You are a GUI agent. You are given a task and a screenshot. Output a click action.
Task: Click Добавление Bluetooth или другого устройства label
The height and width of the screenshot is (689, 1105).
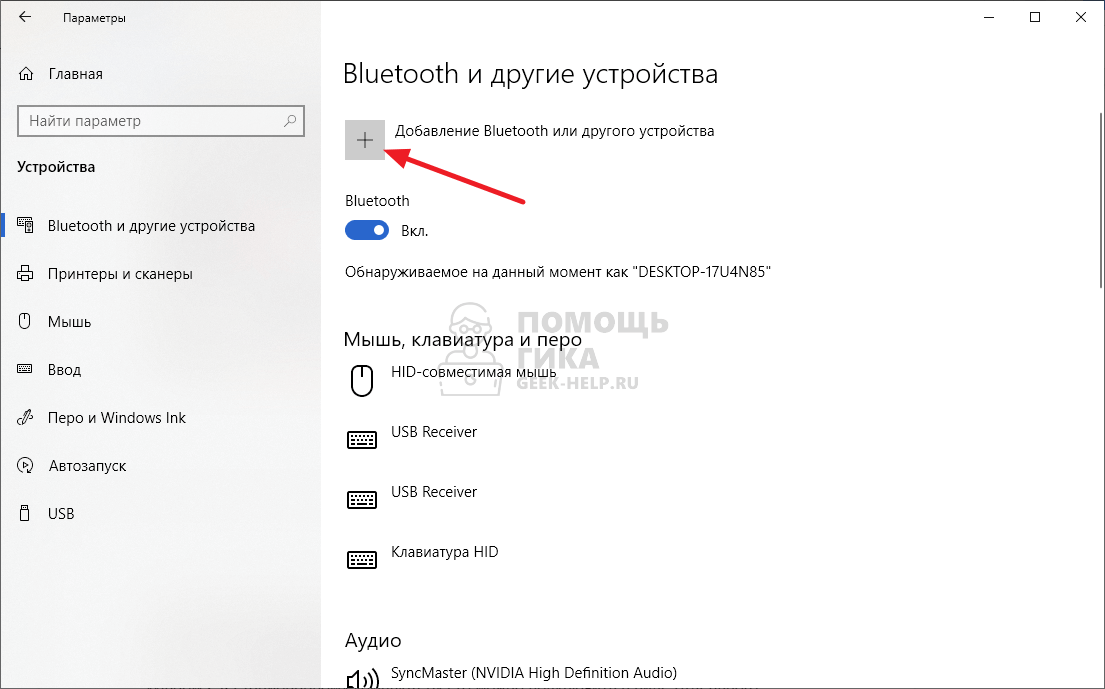point(554,131)
